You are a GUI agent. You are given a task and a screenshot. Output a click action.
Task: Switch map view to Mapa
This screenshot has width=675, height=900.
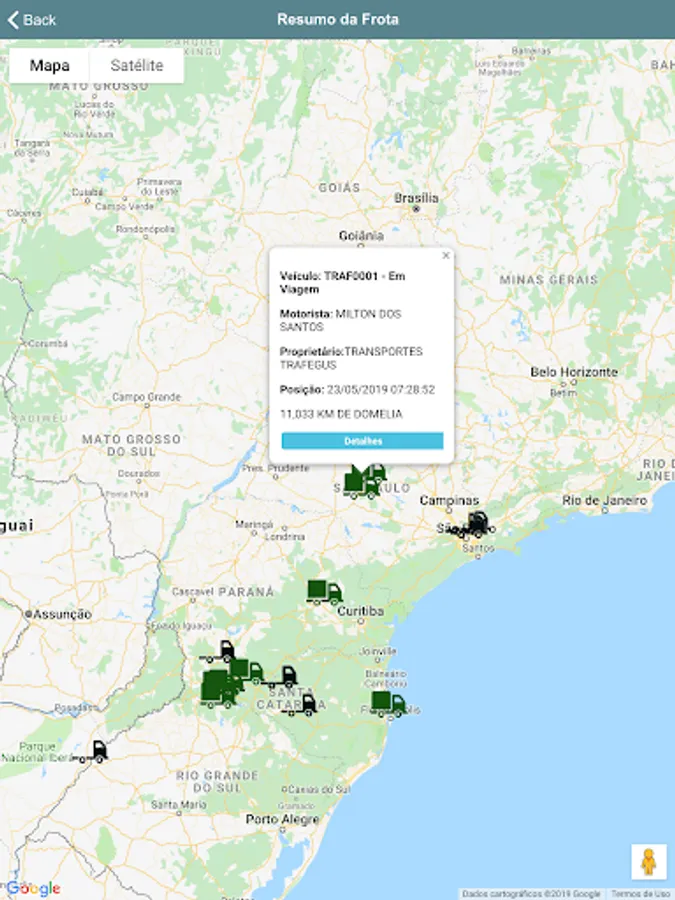[x=49, y=65]
